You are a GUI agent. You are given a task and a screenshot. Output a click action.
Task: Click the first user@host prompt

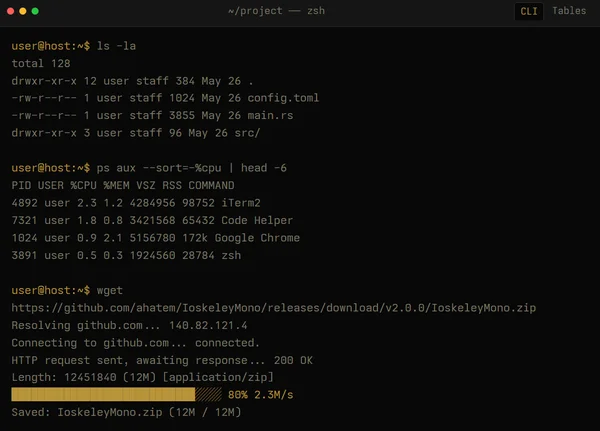[x=51, y=46]
